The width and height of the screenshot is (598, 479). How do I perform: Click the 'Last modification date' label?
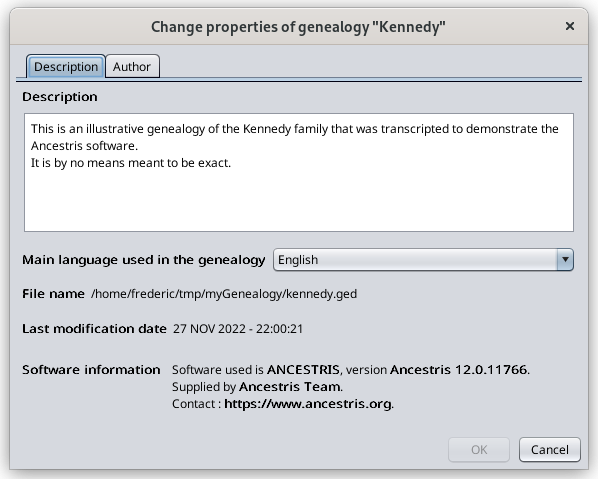pos(94,328)
